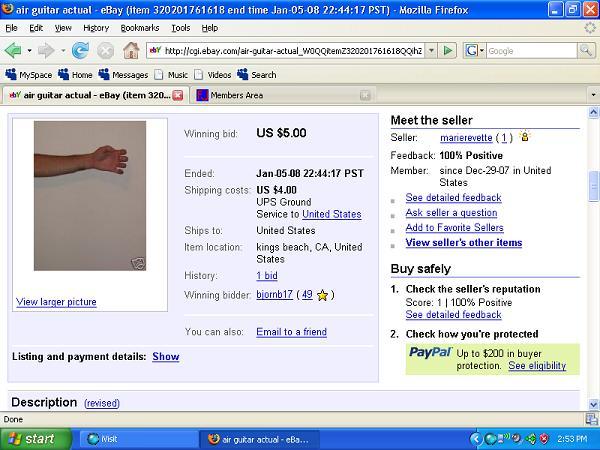Click the Stop loading icon
This screenshot has height=450, width=600.
[x=105, y=51]
